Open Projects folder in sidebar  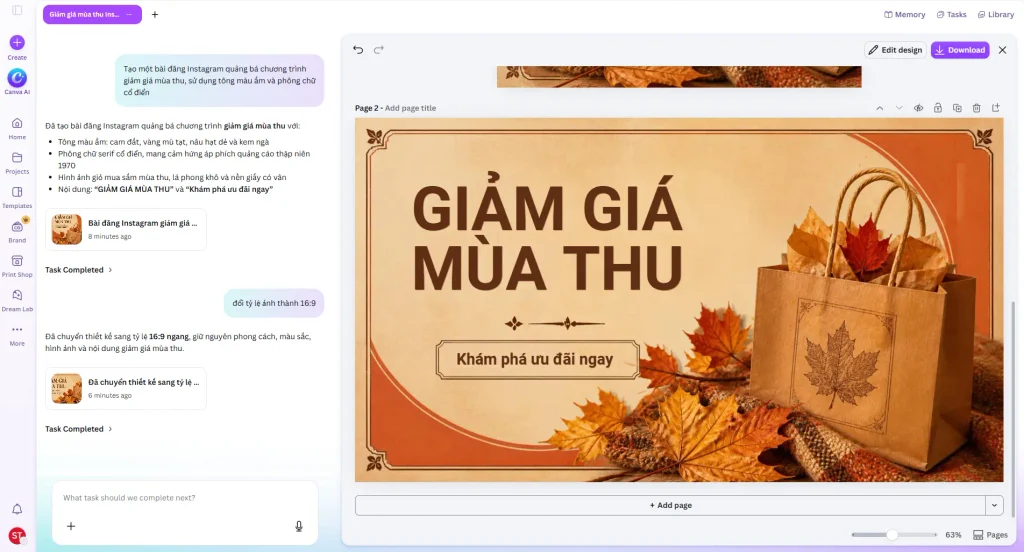17,163
